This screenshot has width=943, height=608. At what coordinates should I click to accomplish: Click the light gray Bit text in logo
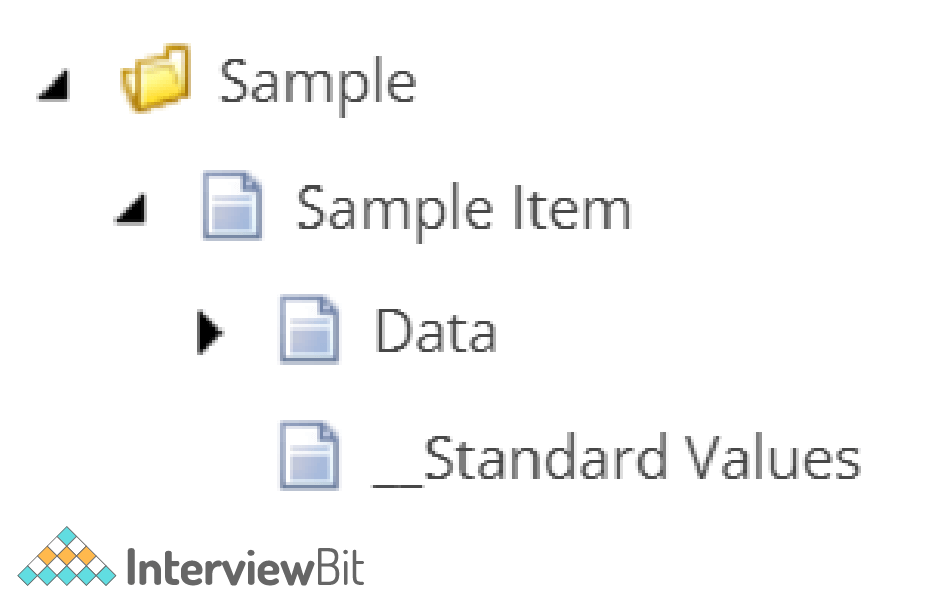pos(339,567)
